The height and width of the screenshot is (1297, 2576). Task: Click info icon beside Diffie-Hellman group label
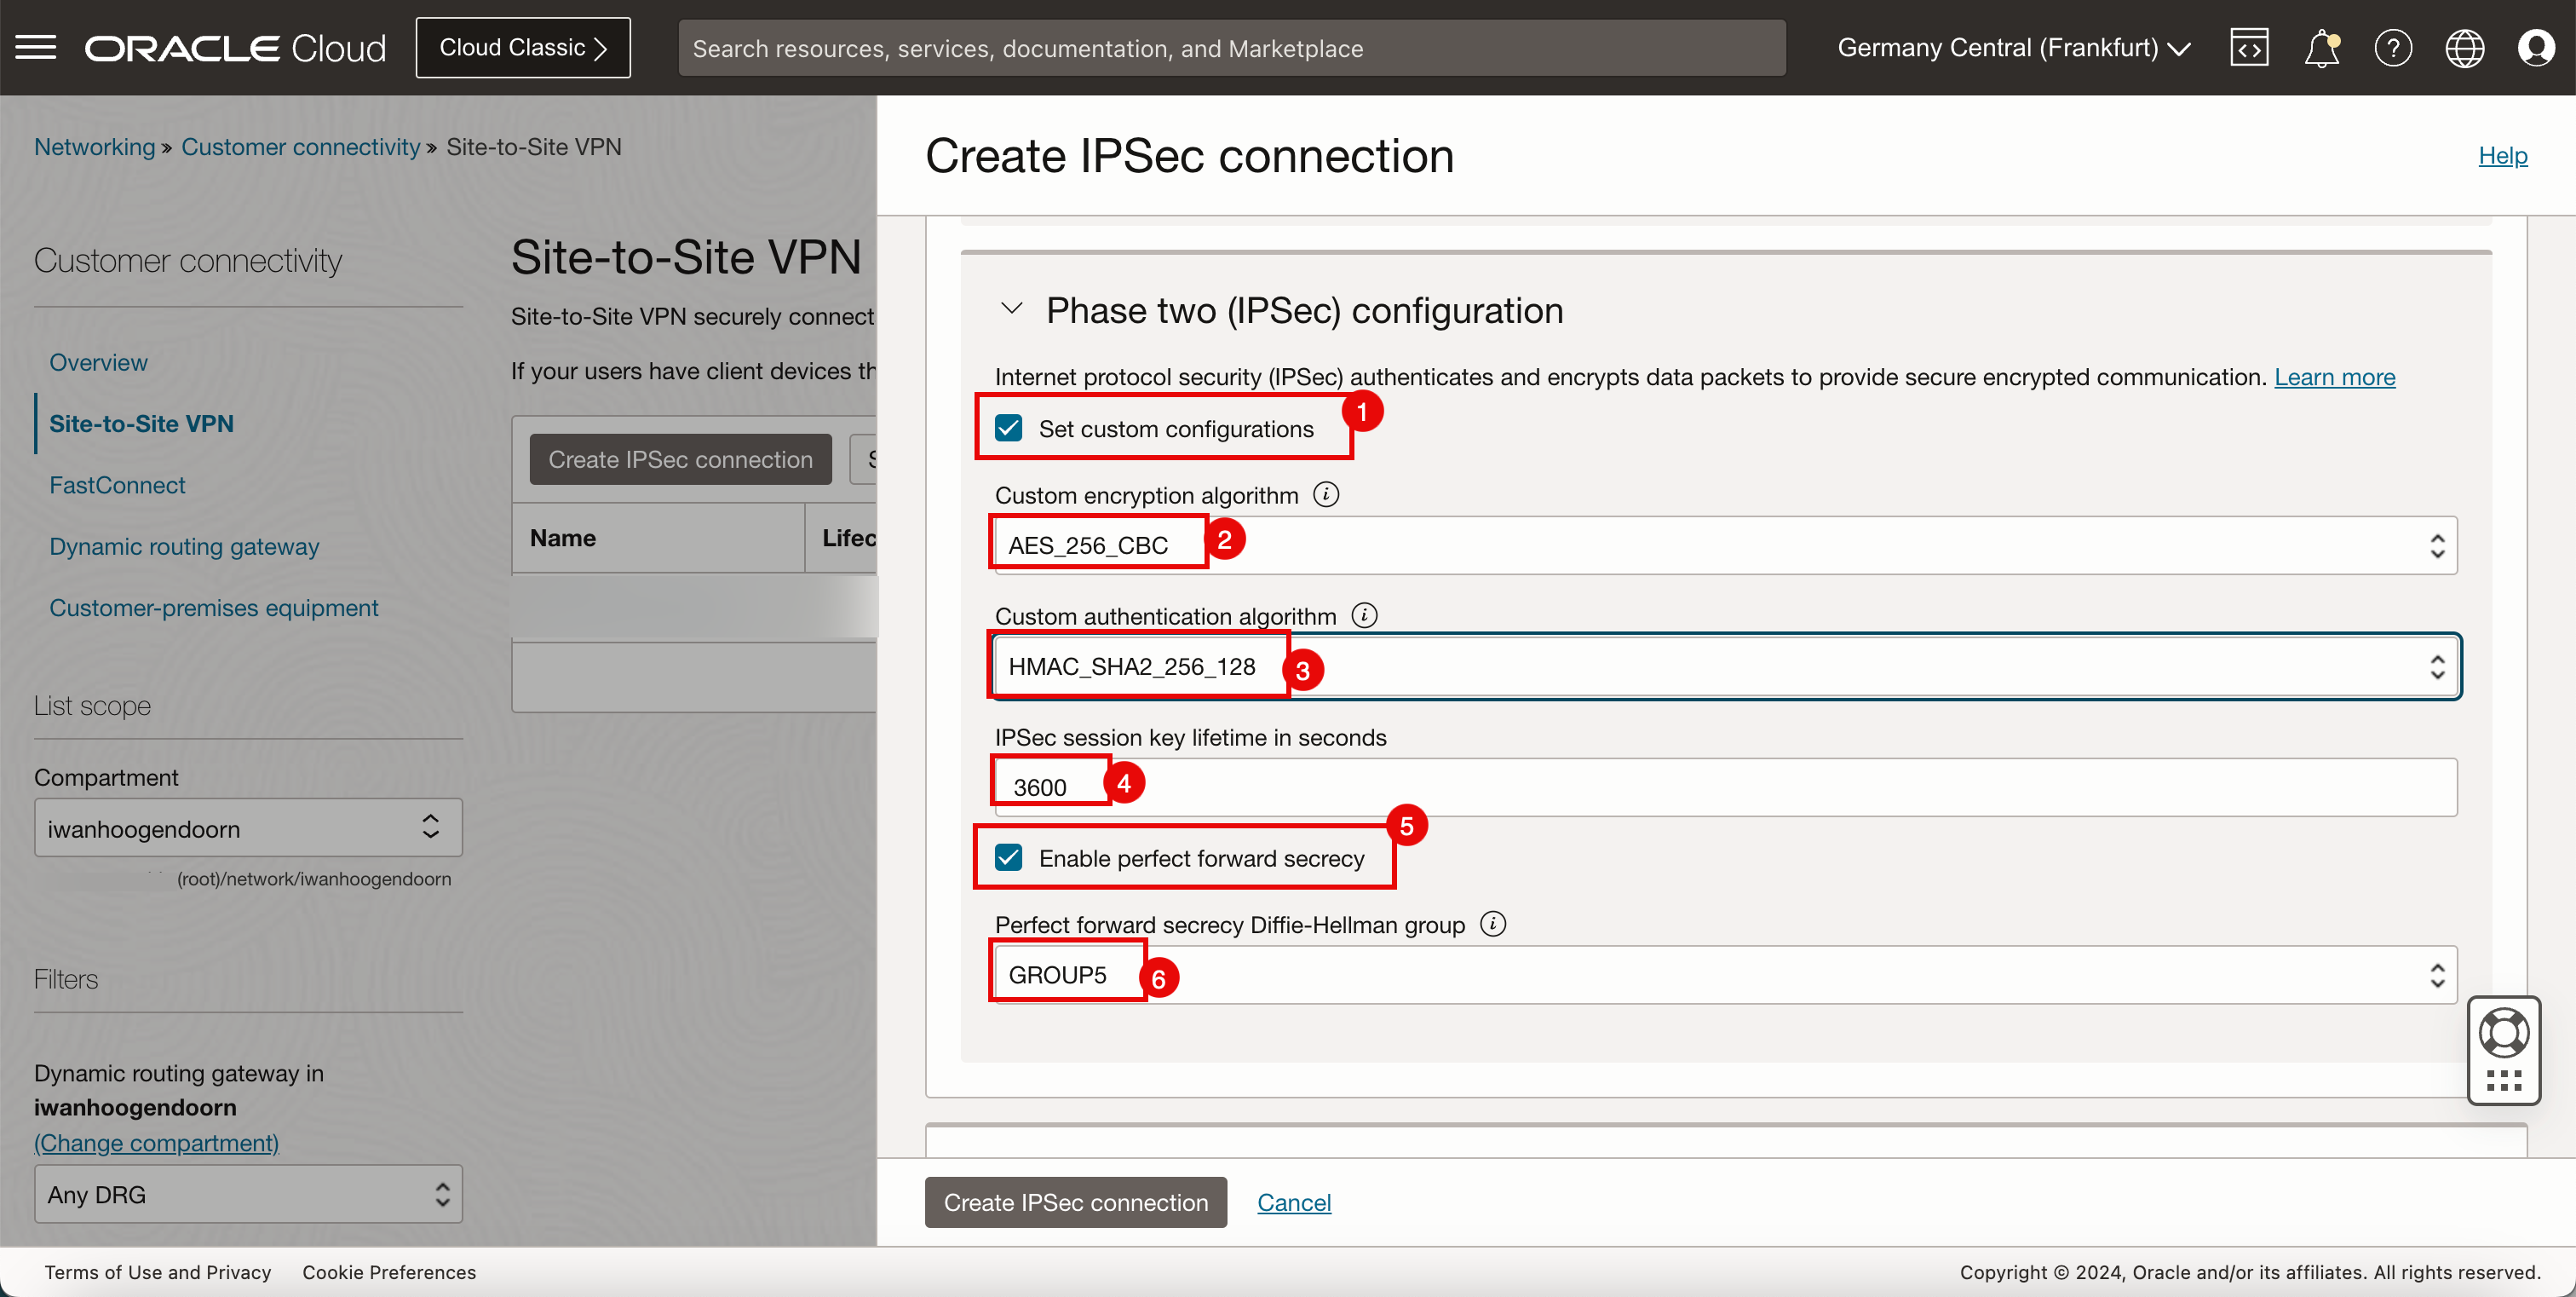[1493, 923]
